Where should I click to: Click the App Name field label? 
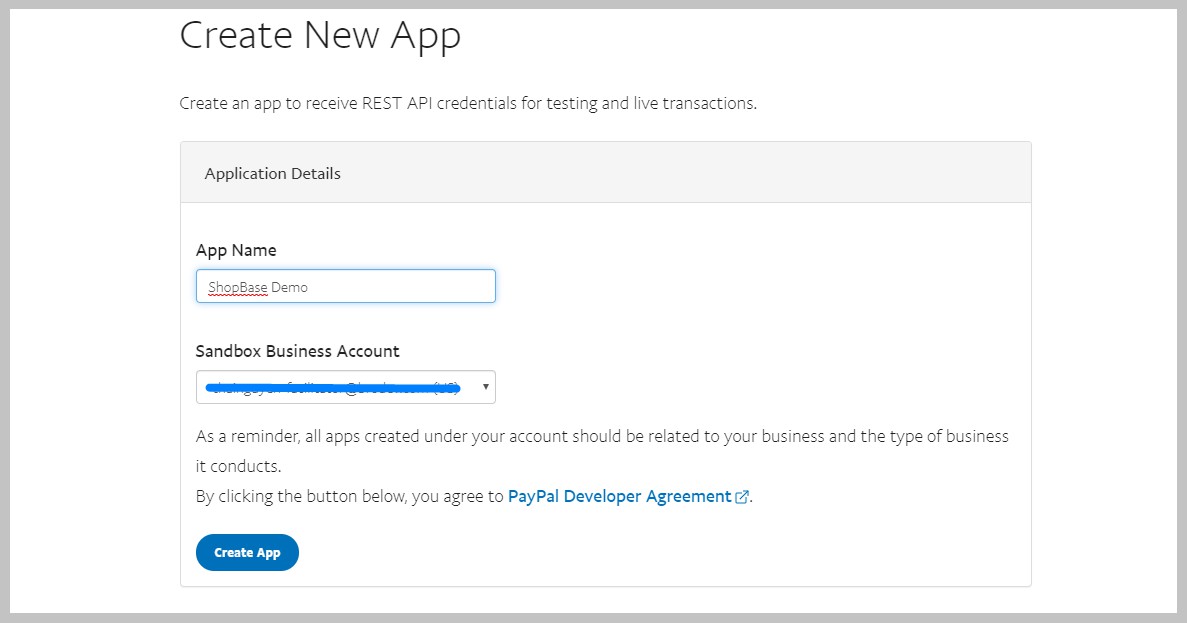click(x=236, y=250)
